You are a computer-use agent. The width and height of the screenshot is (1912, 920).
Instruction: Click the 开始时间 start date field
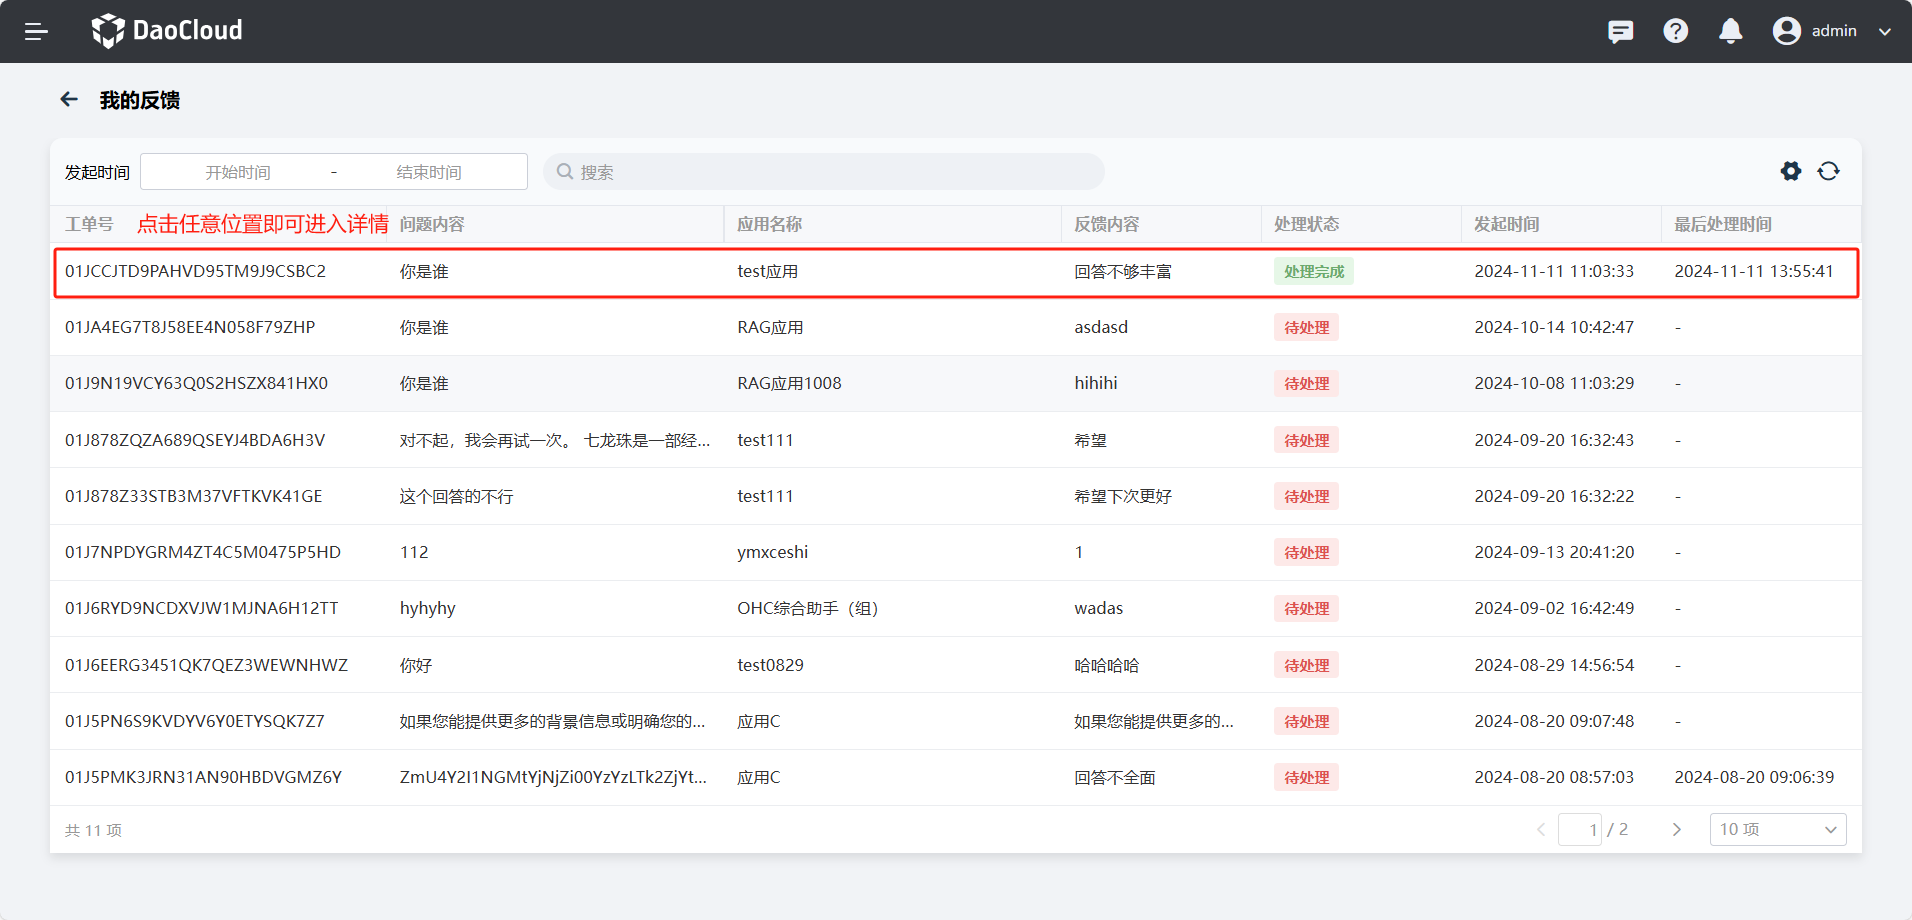(x=238, y=172)
